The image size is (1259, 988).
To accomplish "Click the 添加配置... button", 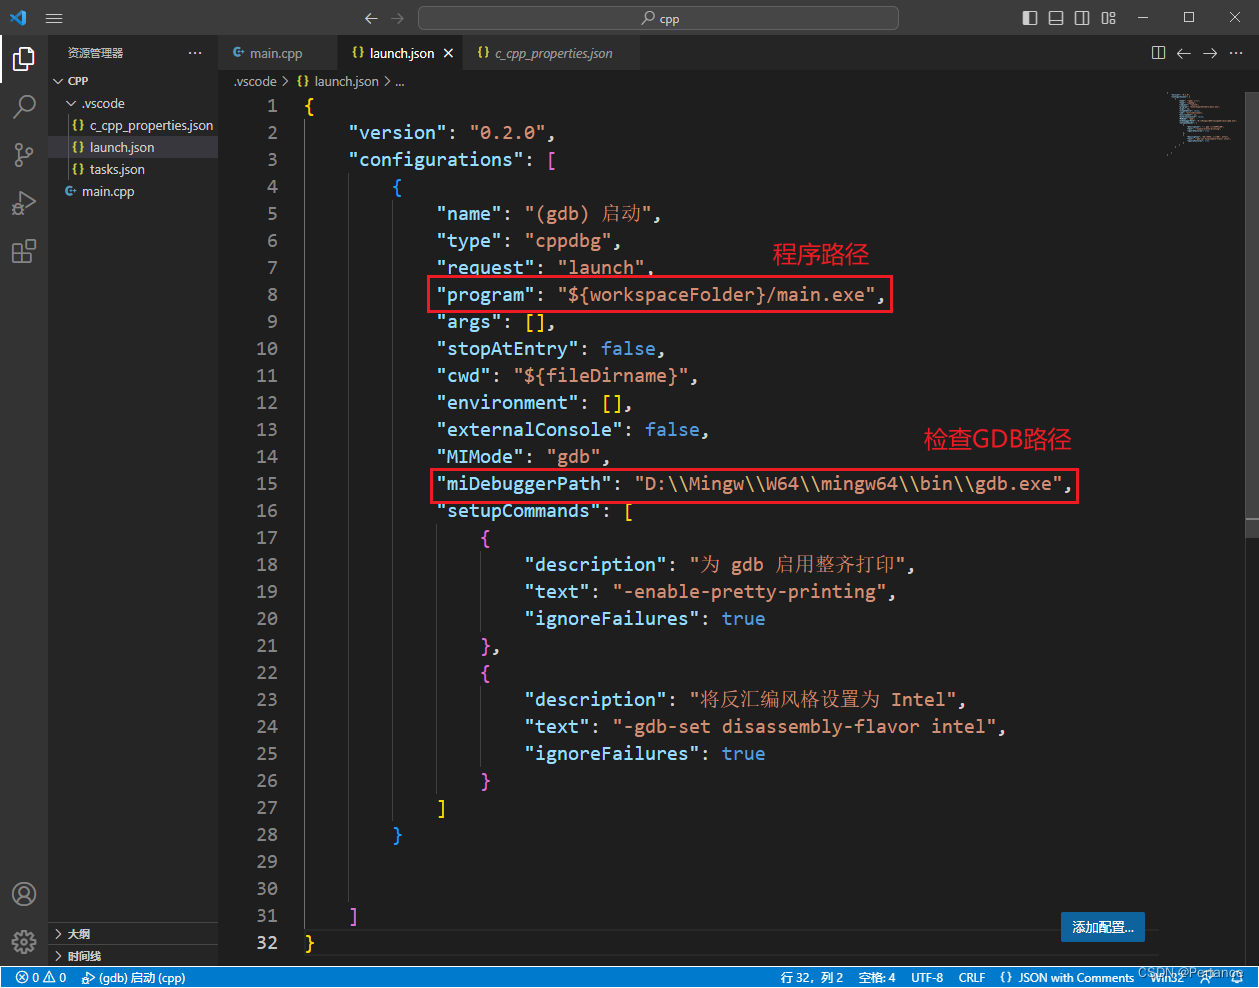I will pos(1103,927).
